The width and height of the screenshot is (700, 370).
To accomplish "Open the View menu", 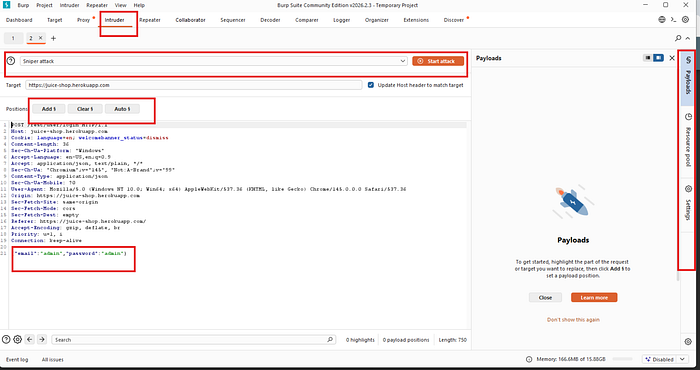I will pos(121,5).
